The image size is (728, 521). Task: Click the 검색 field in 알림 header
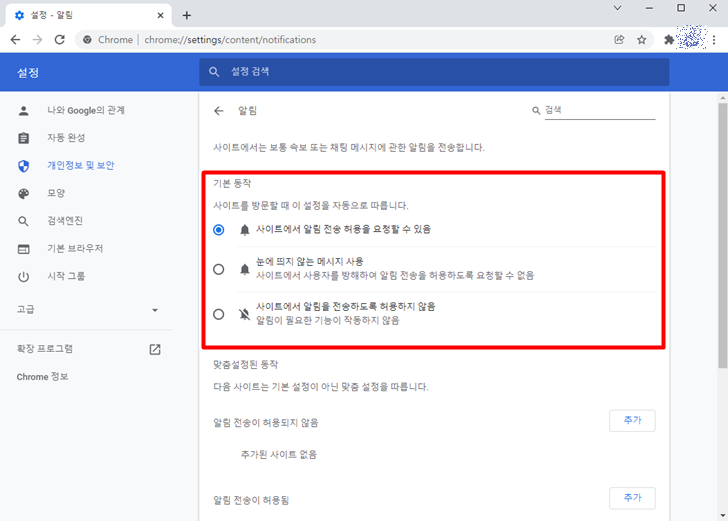[x=599, y=111]
